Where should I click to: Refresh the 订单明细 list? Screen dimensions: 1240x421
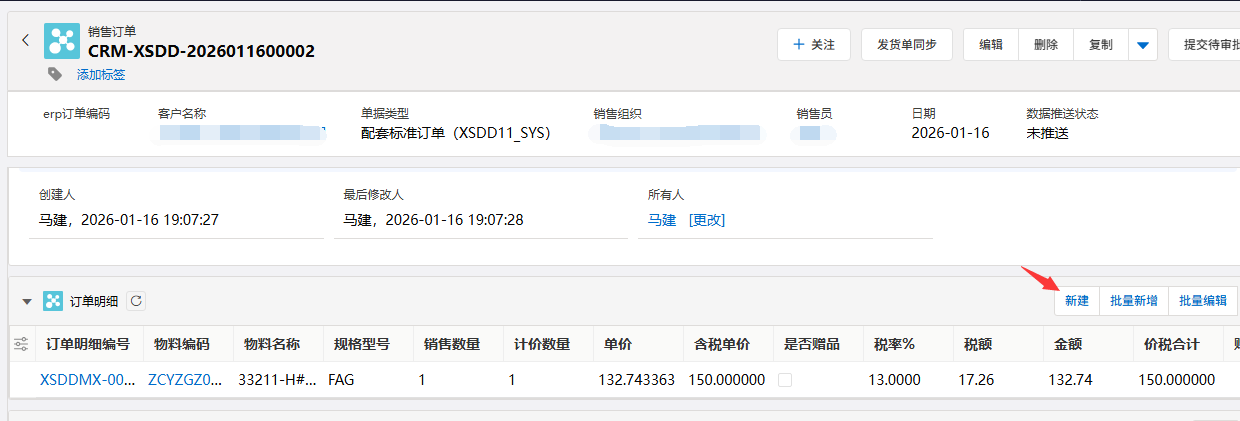point(136,301)
